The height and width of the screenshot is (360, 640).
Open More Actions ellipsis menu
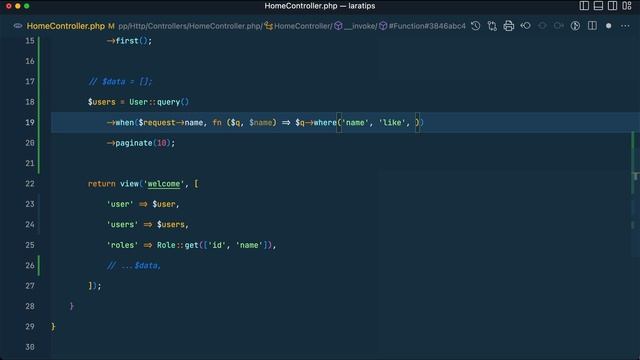pyautogui.click(x=625, y=26)
